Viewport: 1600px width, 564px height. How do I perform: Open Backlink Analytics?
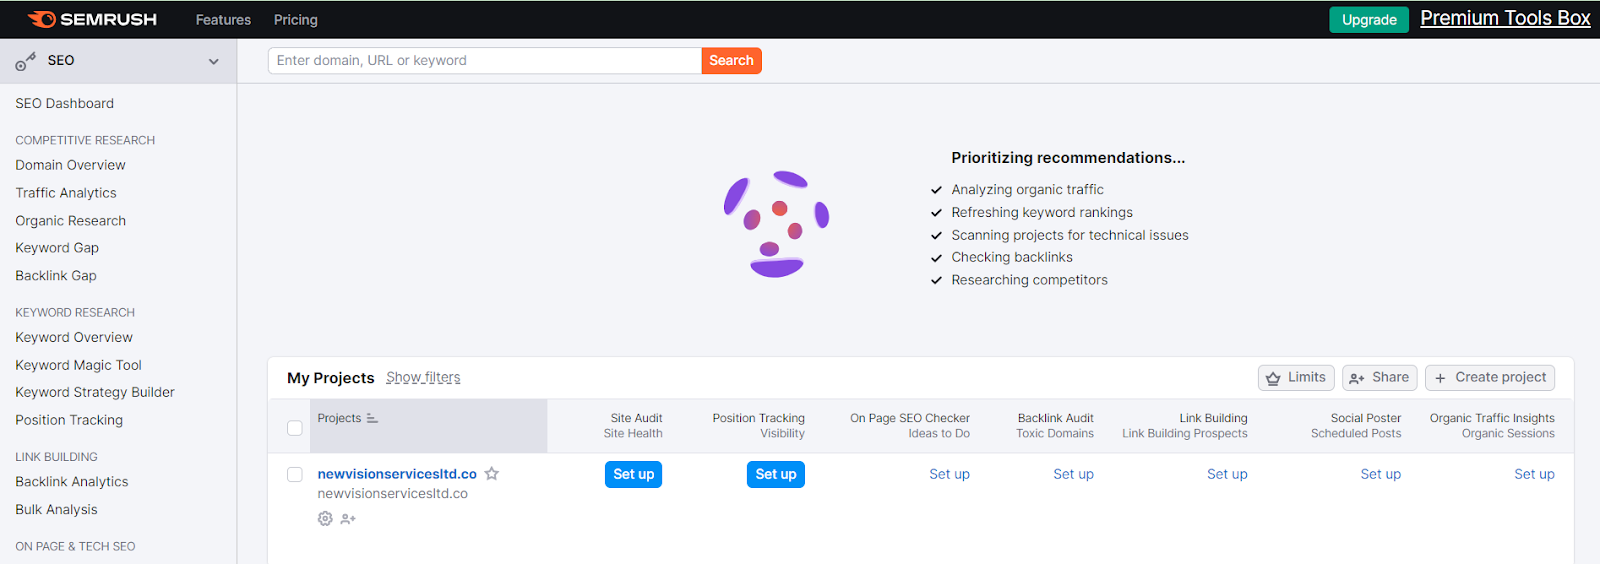[x=72, y=482]
